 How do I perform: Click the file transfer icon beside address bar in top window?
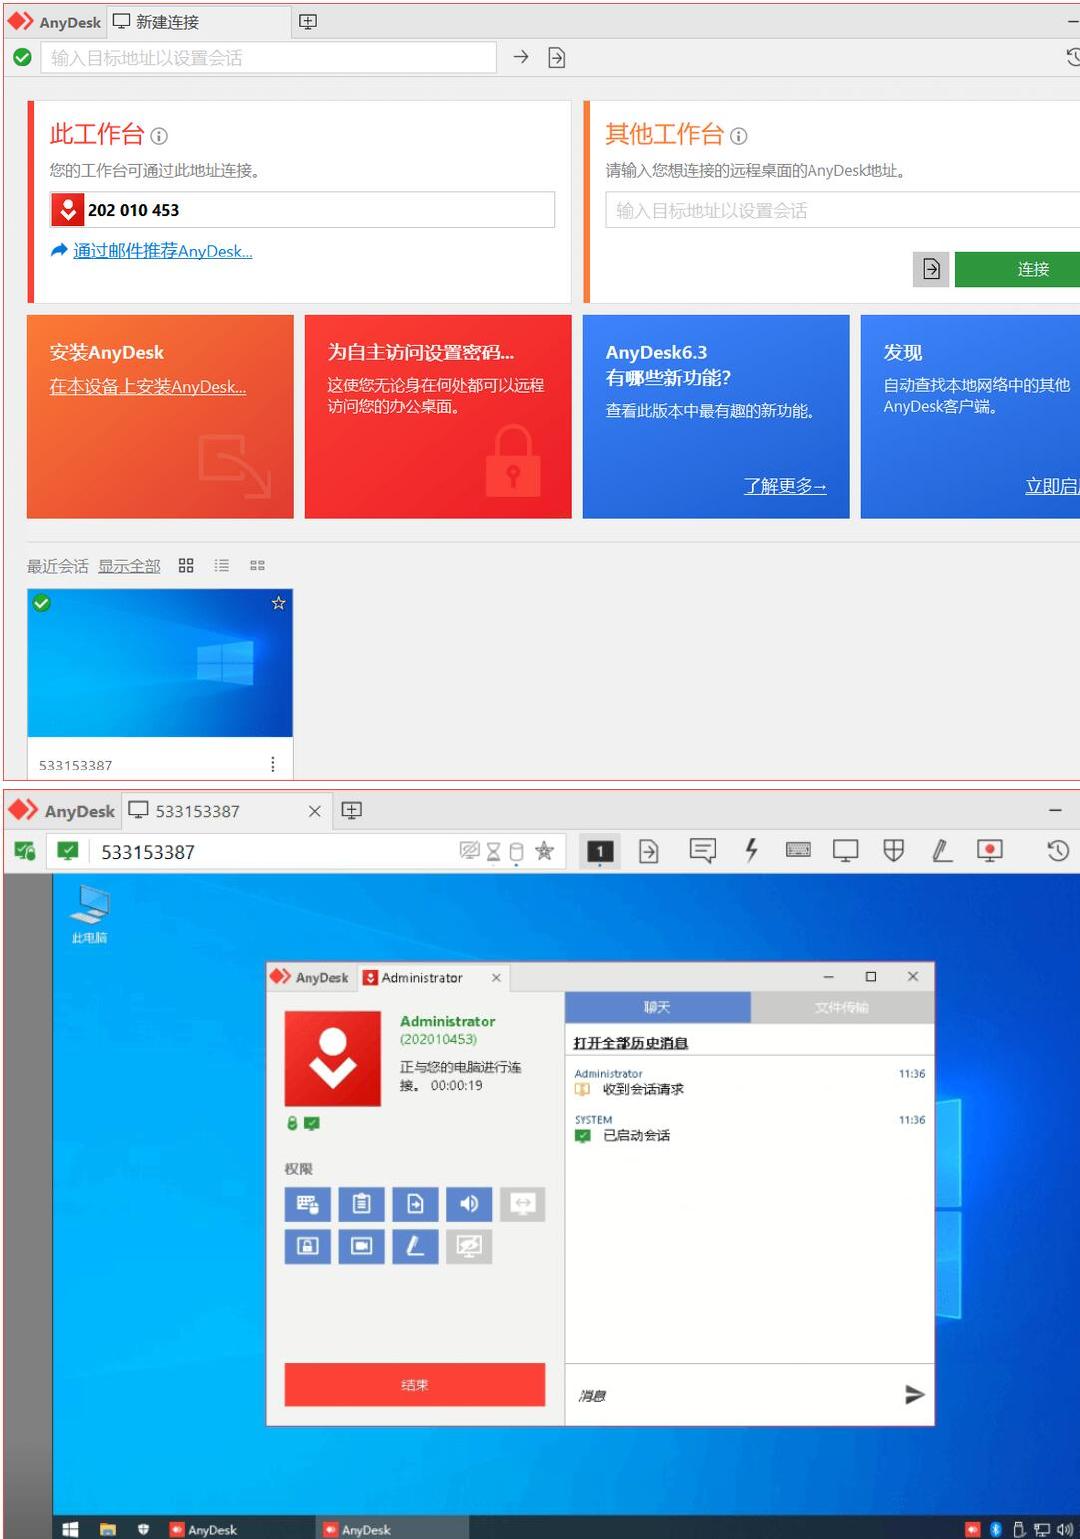tap(557, 58)
